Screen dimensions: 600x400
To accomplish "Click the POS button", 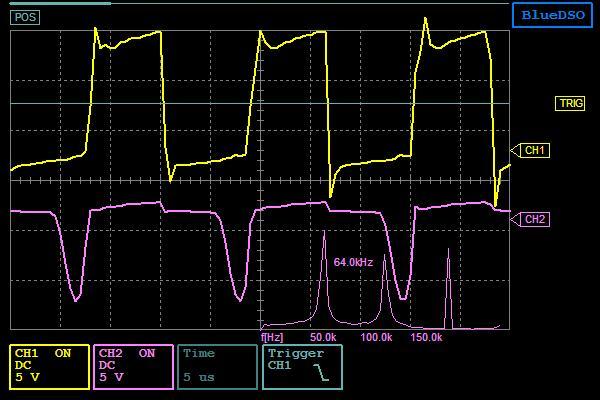I will 25,17.
